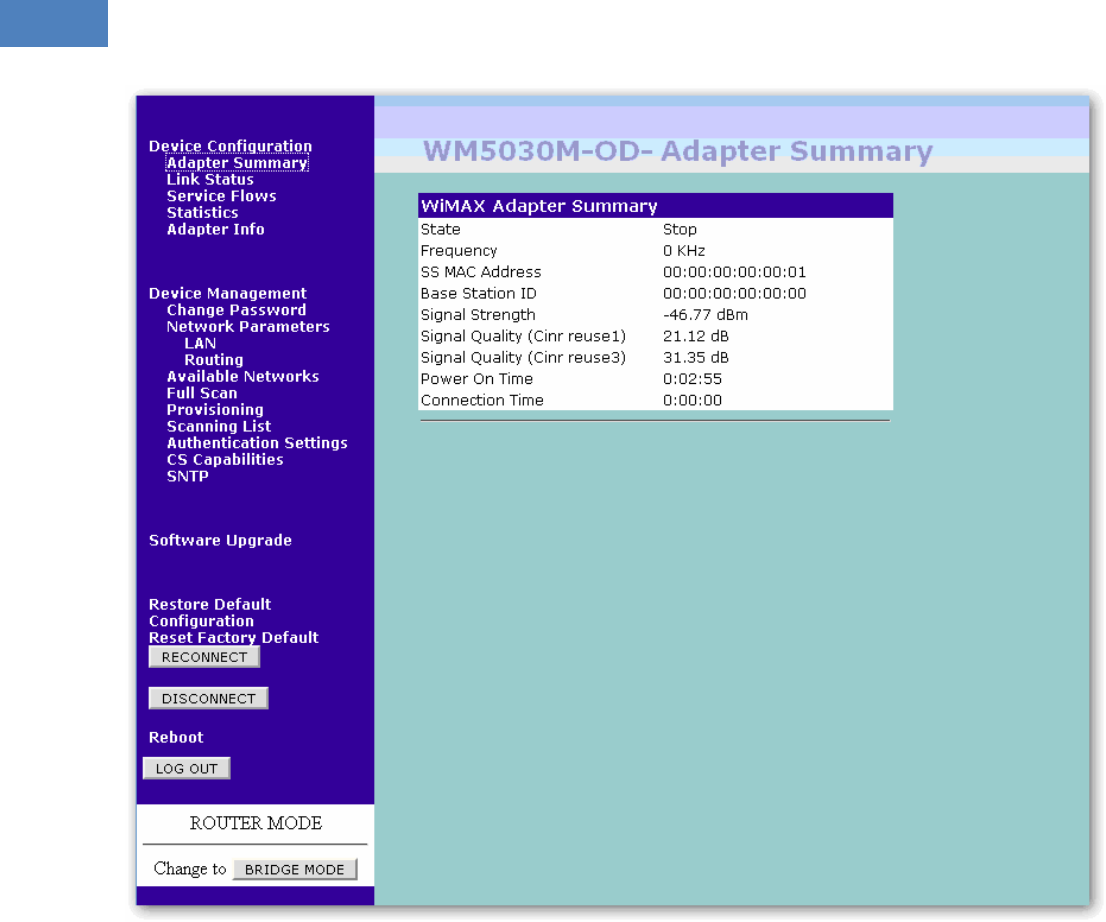Open the Scanning List page
Screen dimensions: 1106x922
(219, 426)
